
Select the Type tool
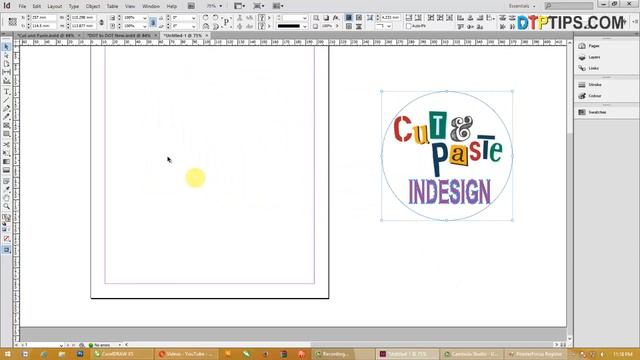[6, 92]
